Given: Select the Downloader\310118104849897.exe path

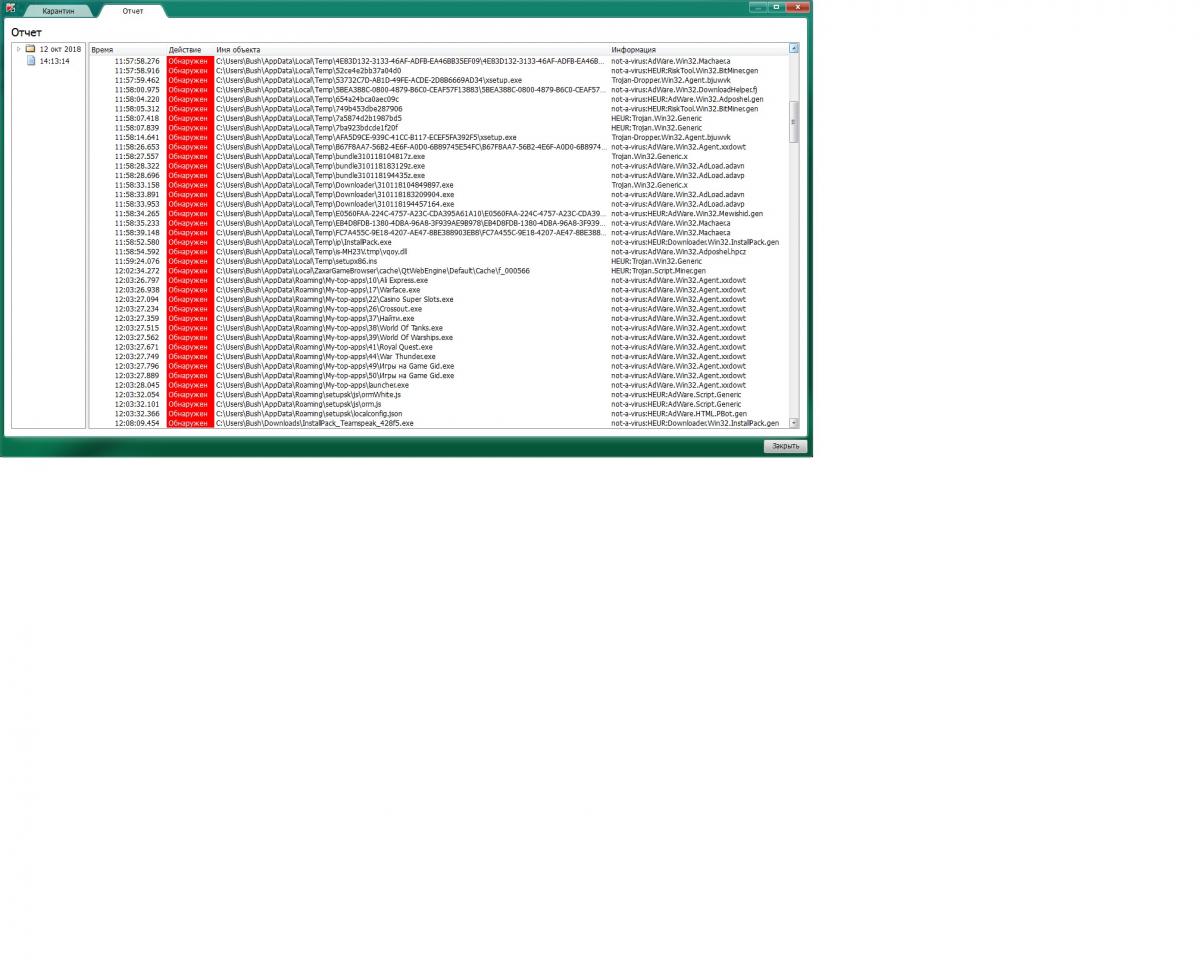Looking at the screenshot, I should [335, 185].
